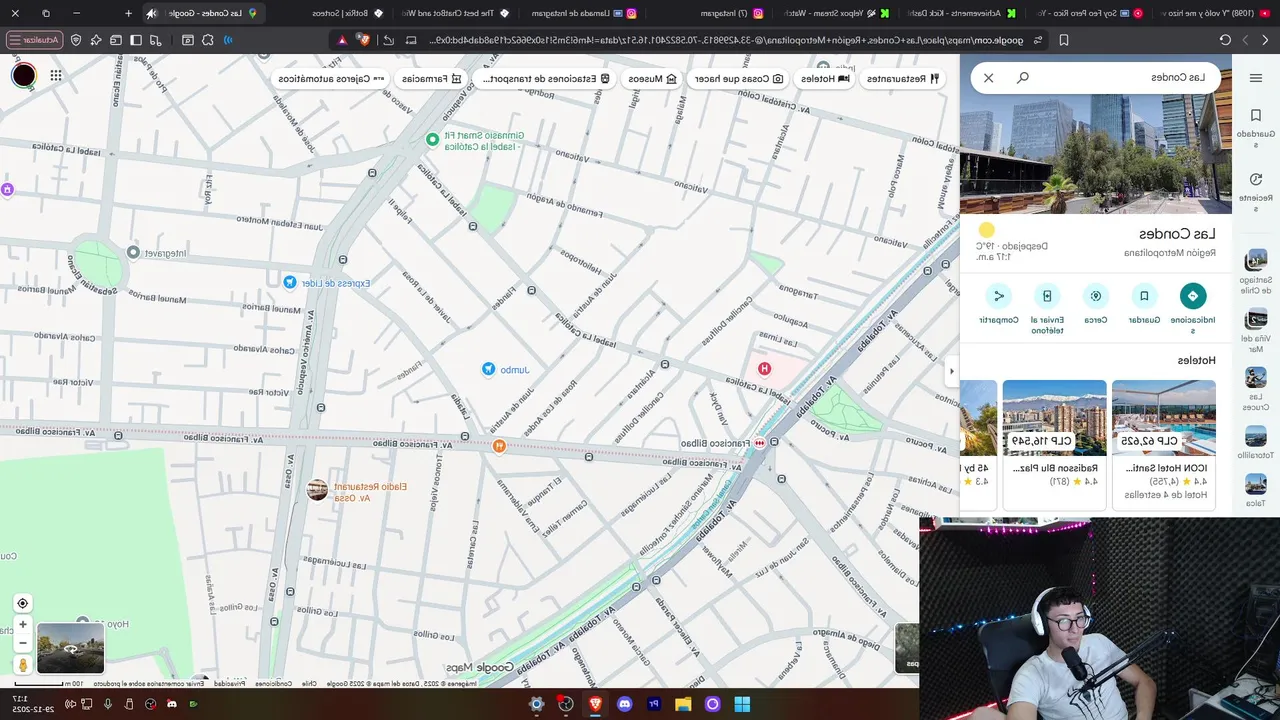Open Viña del Mar recent place
Viewport: 1280px width, 720px height.
click(1256, 331)
